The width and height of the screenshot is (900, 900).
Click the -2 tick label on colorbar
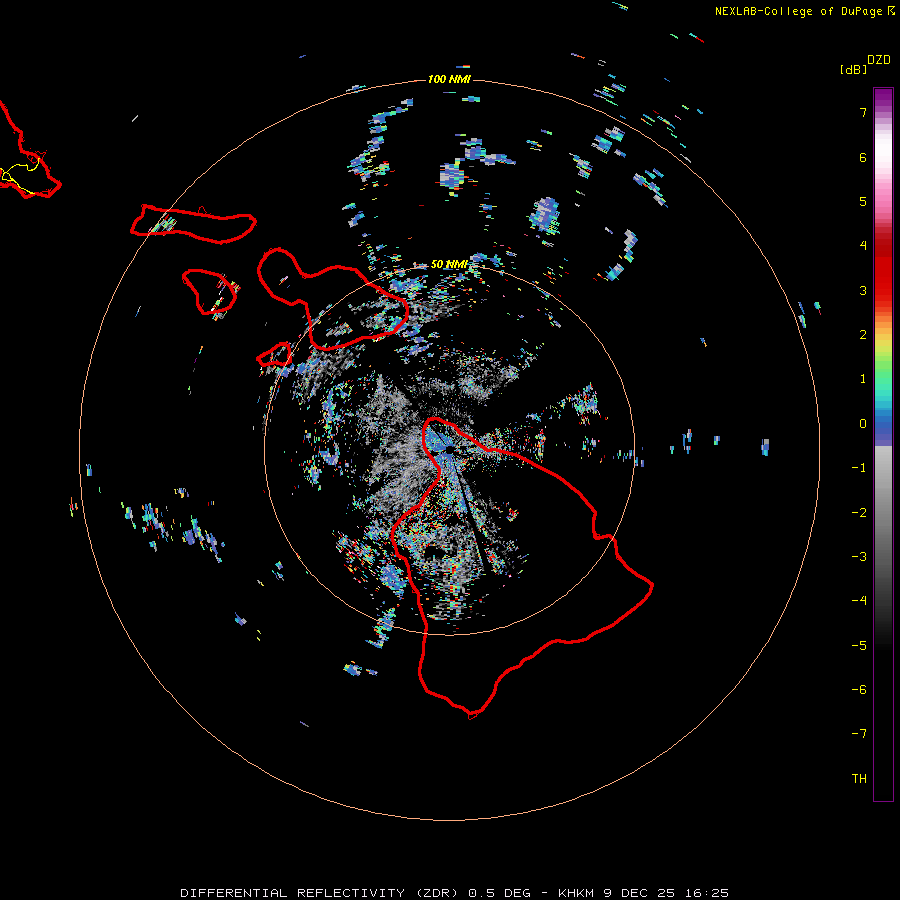859,513
